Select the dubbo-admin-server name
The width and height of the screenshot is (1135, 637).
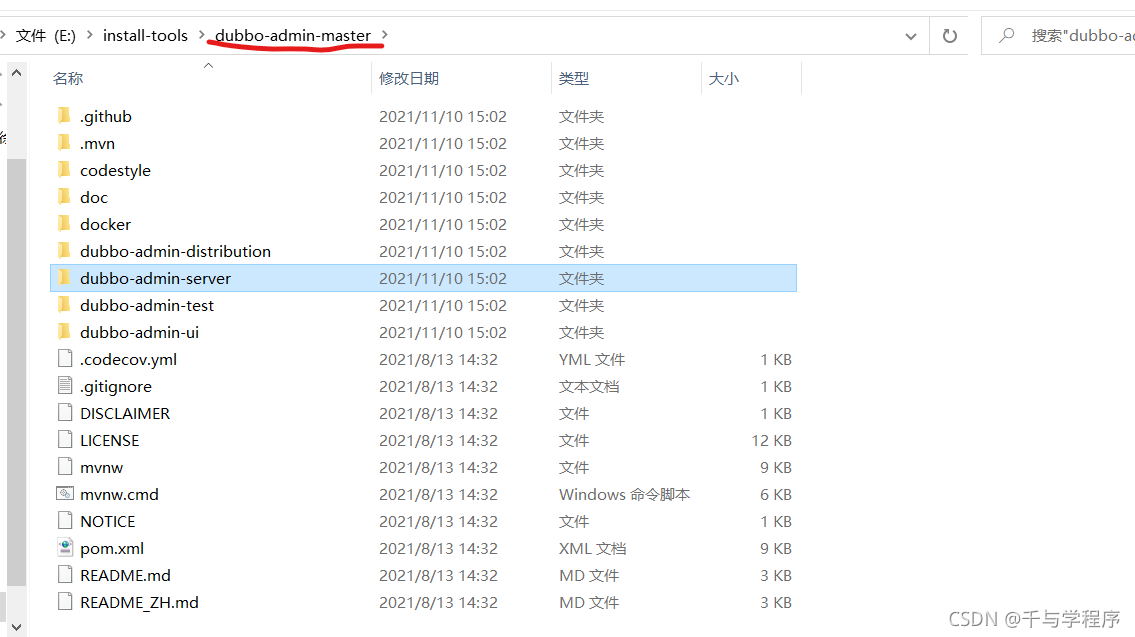[x=155, y=278]
